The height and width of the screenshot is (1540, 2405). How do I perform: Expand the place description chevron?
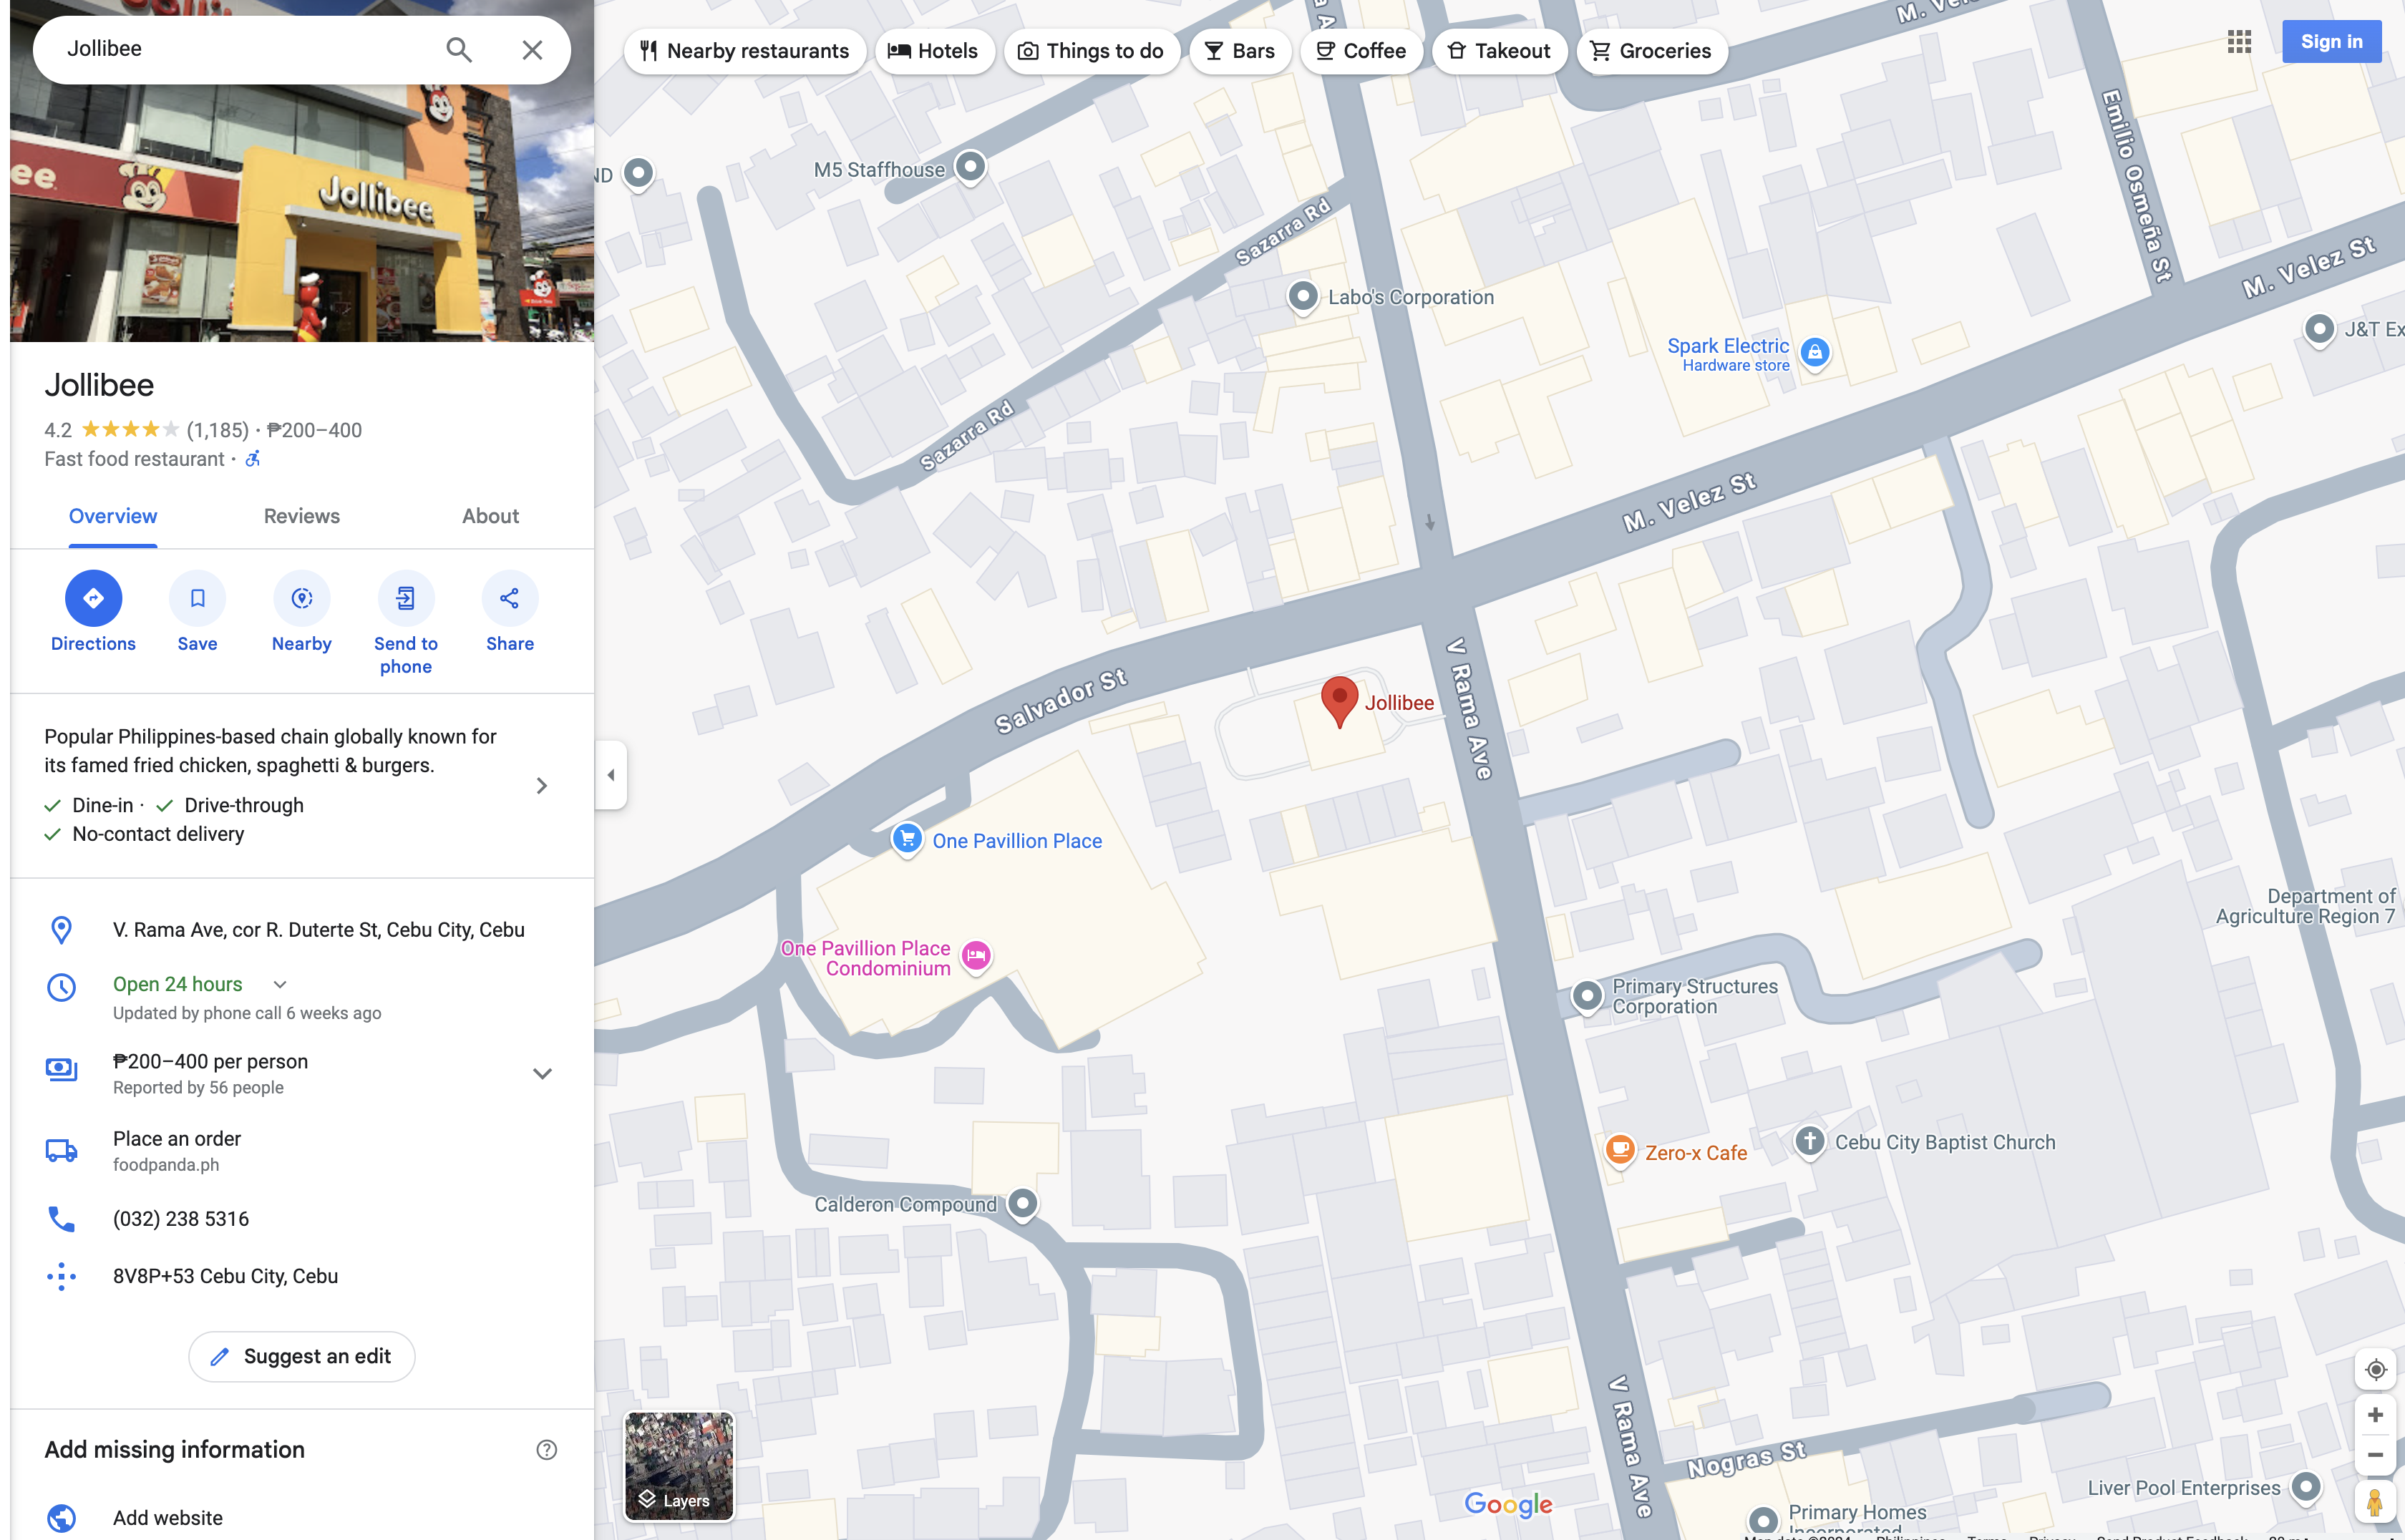541,786
